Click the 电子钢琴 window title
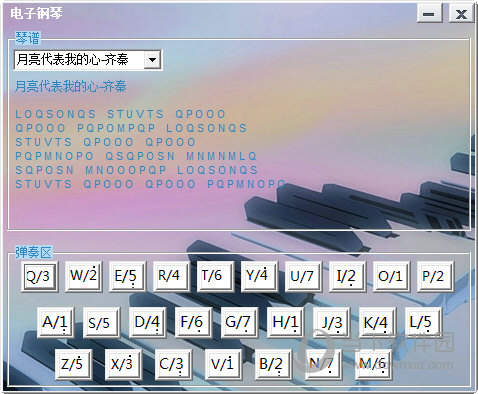 click(37, 13)
